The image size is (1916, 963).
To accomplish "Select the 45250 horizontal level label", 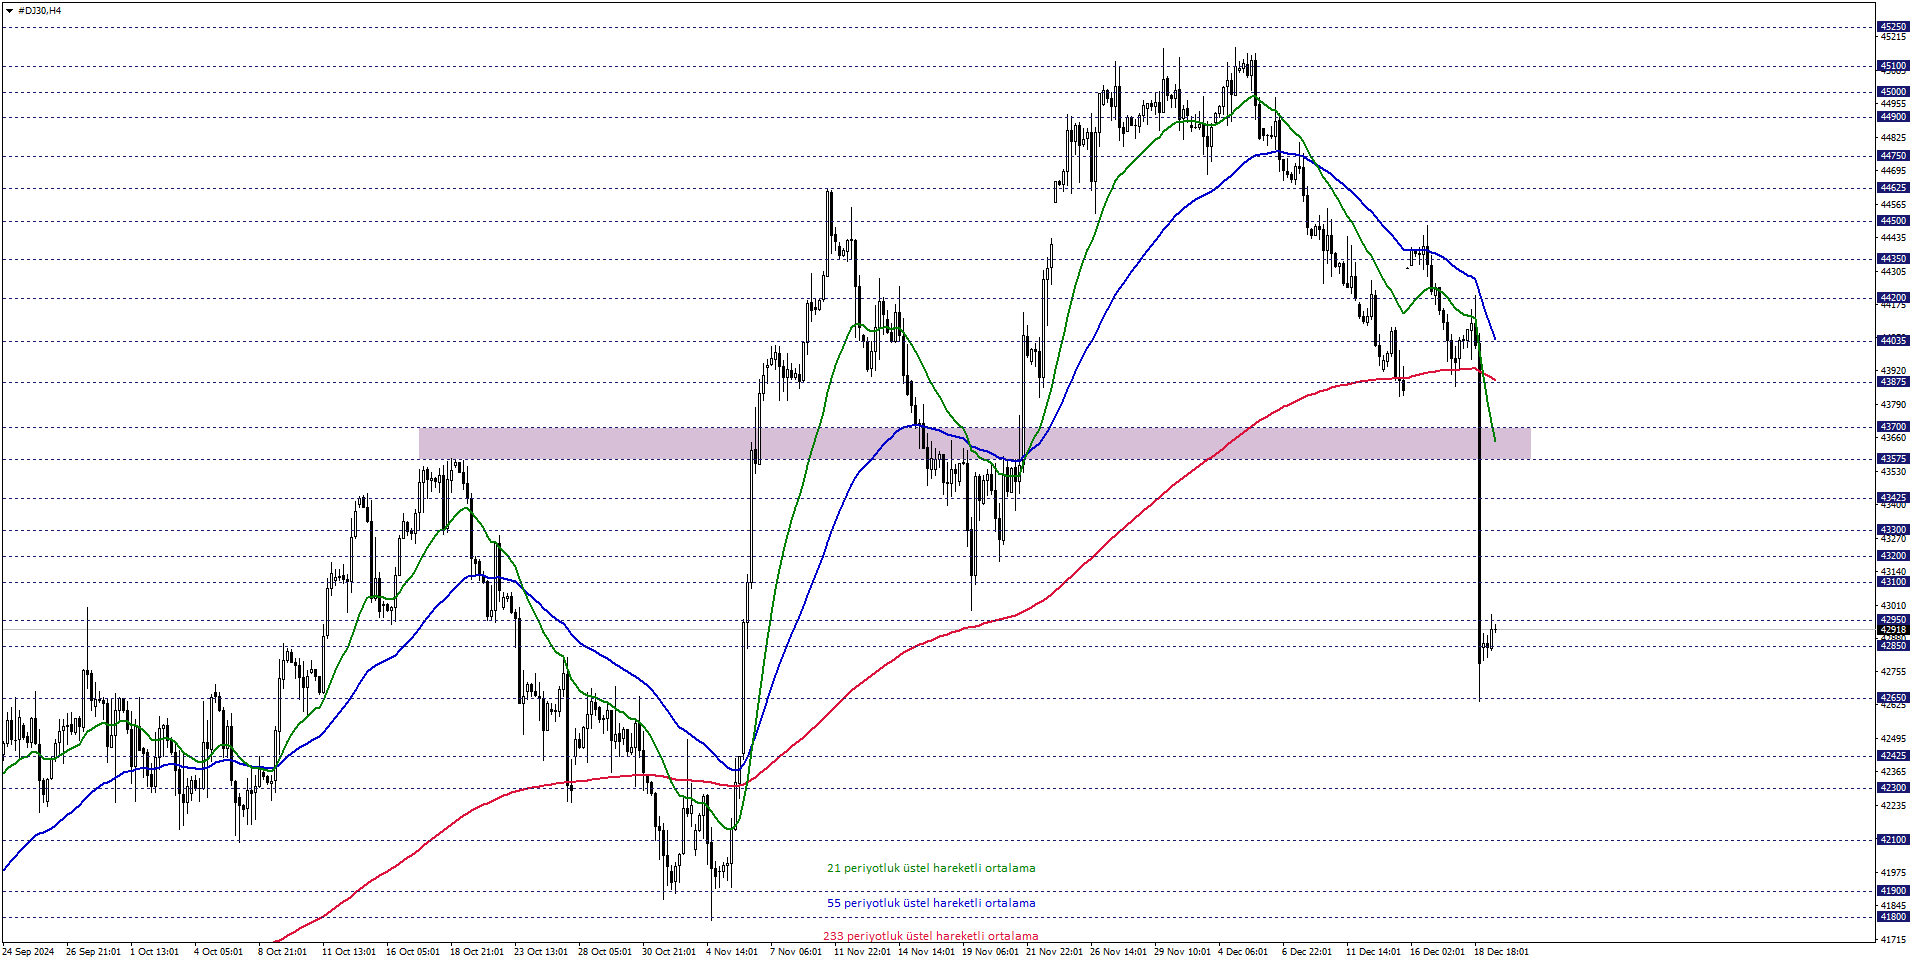I will pos(1893,27).
